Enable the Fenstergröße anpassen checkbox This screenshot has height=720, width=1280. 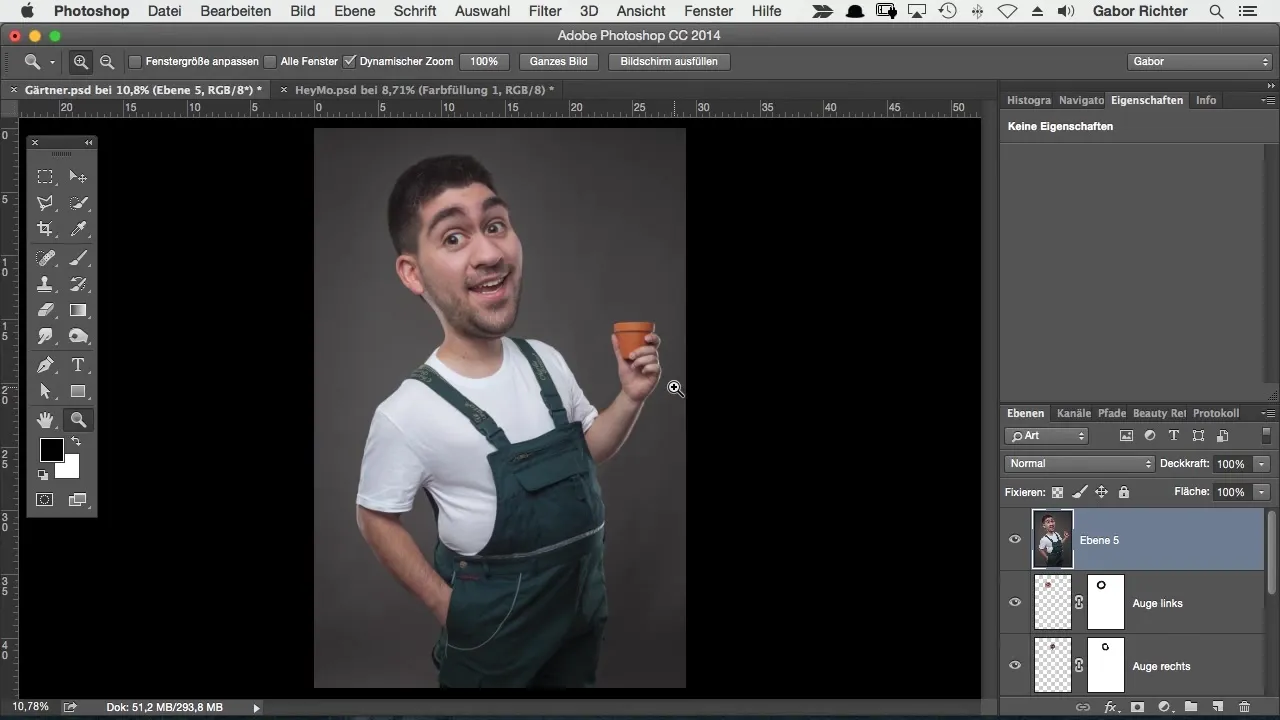(x=135, y=62)
